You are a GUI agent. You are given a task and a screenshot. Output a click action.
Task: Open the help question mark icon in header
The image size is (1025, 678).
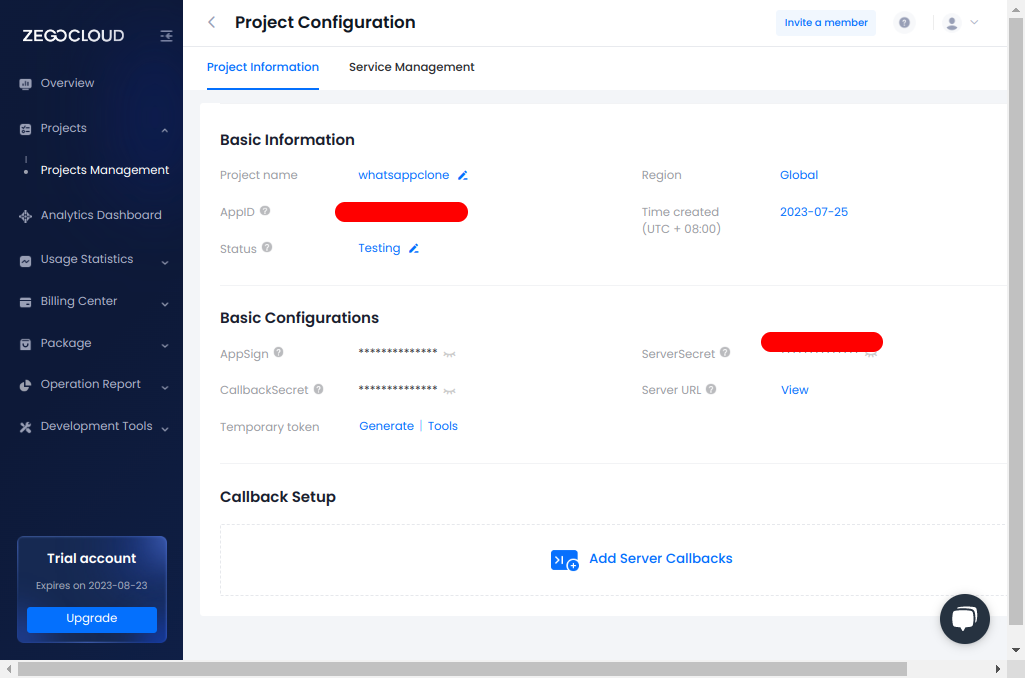click(904, 23)
